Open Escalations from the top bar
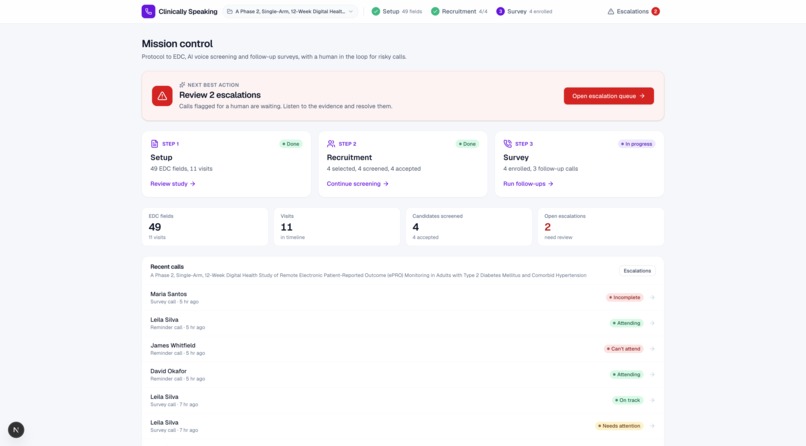Viewport: 806px width, 446px height. [633, 11]
